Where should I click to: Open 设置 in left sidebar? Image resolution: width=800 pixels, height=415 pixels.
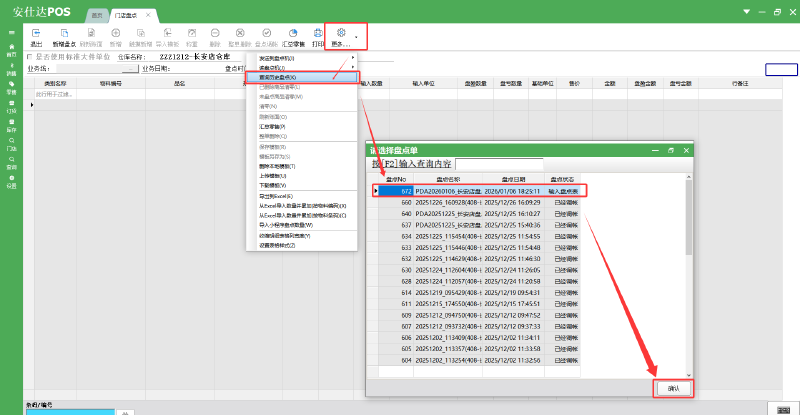[11, 182]
